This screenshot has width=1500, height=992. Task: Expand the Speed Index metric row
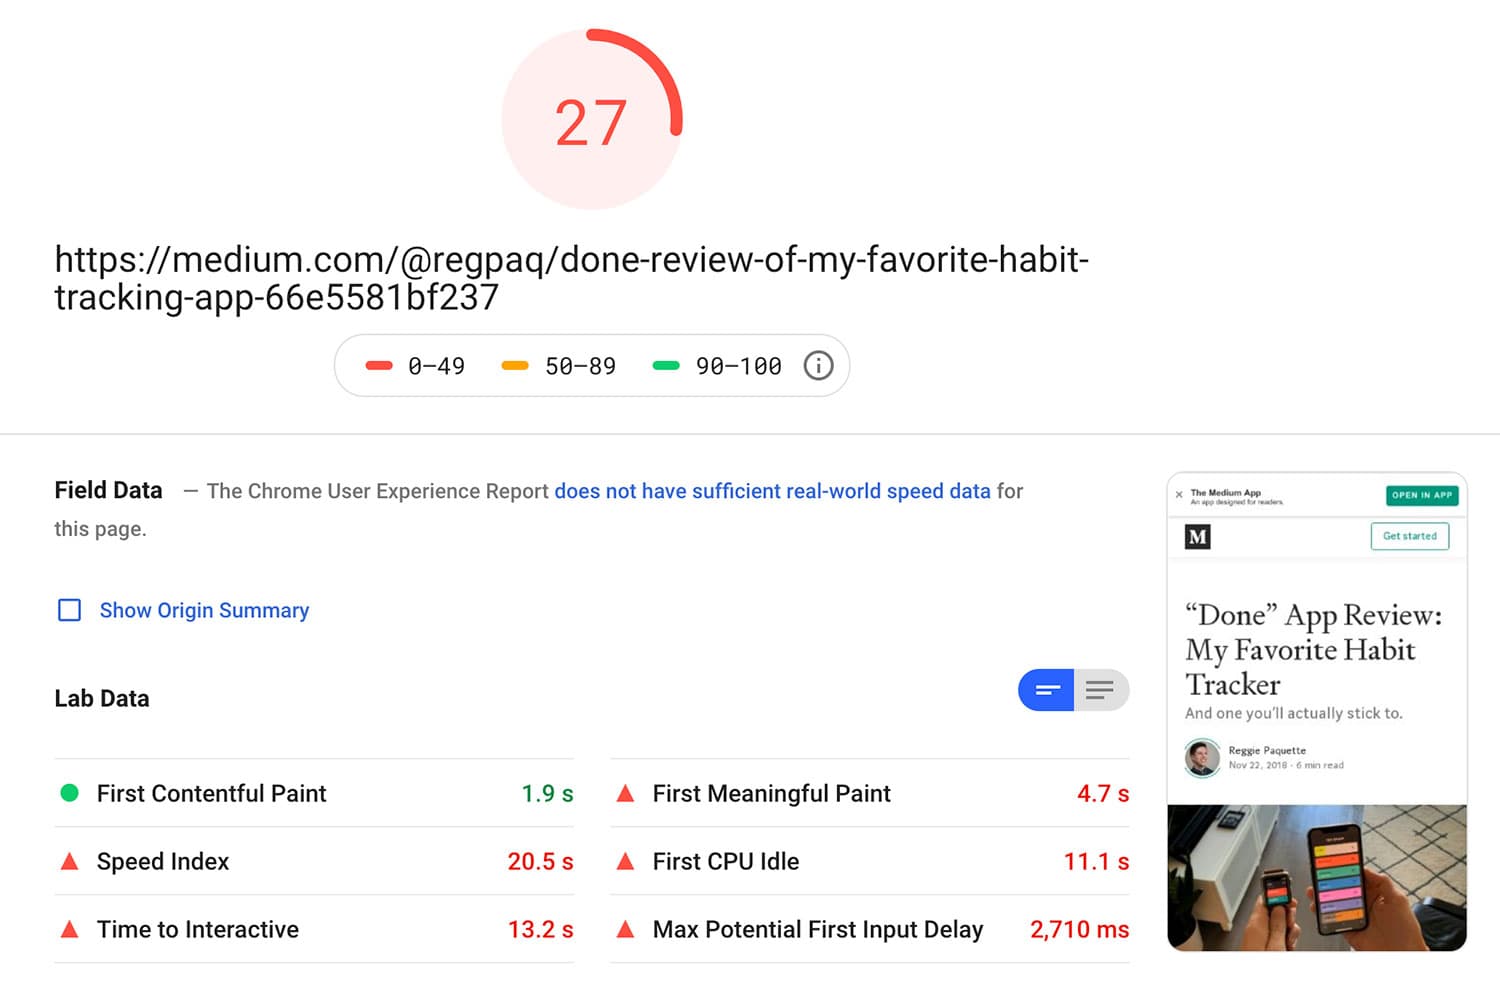coord(314,861)
